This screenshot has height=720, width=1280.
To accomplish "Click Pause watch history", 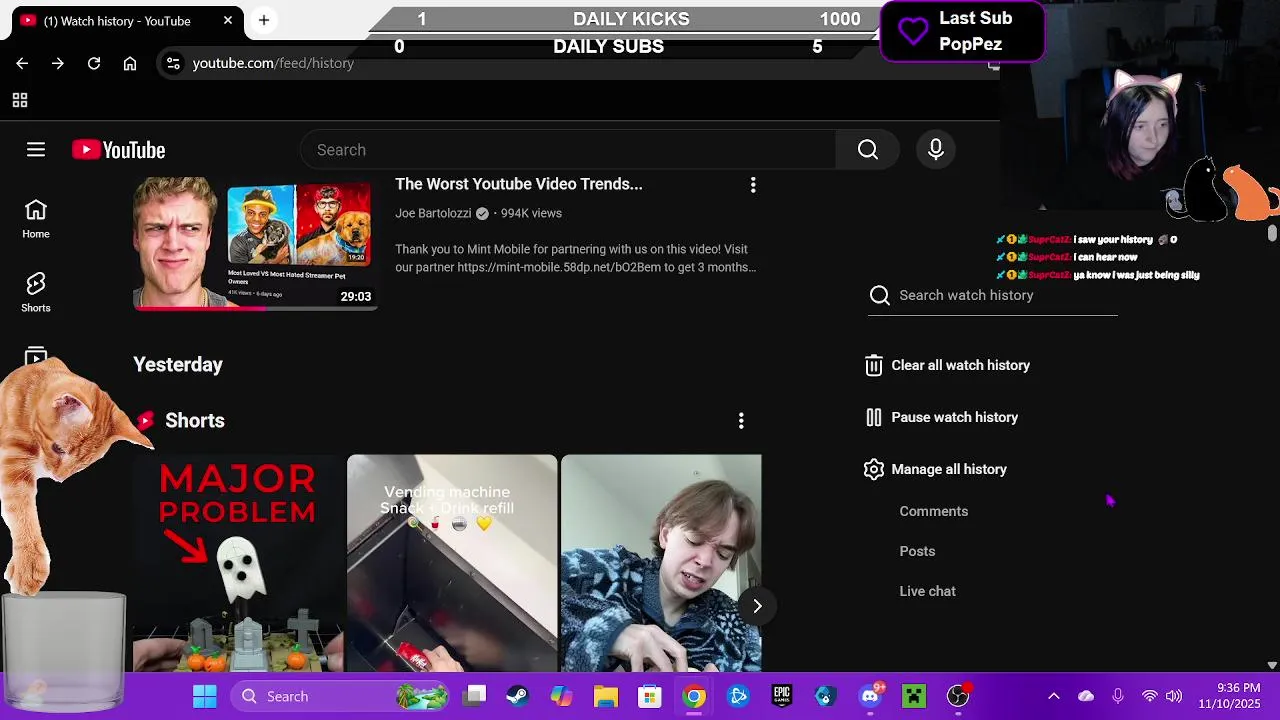I will coord(942,417).
